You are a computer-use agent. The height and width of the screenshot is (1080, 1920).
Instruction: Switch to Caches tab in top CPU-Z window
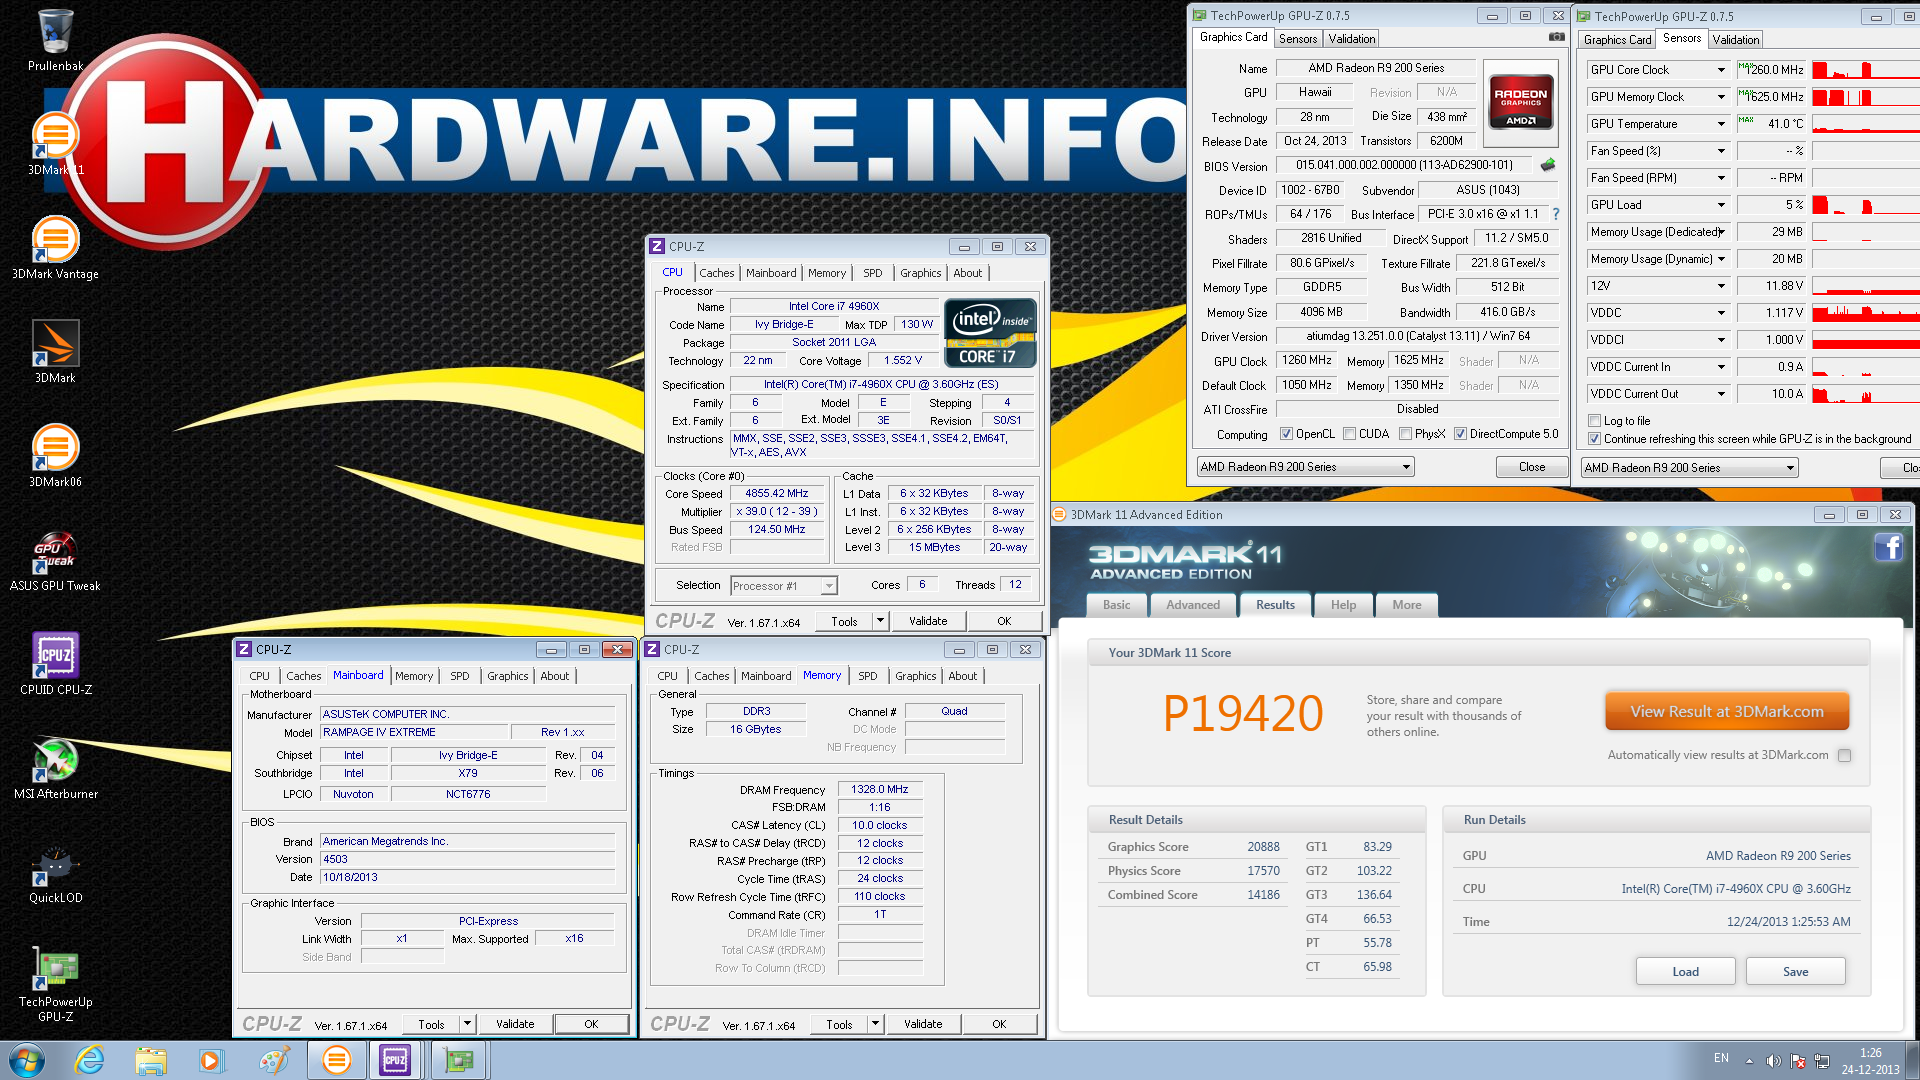716,273
